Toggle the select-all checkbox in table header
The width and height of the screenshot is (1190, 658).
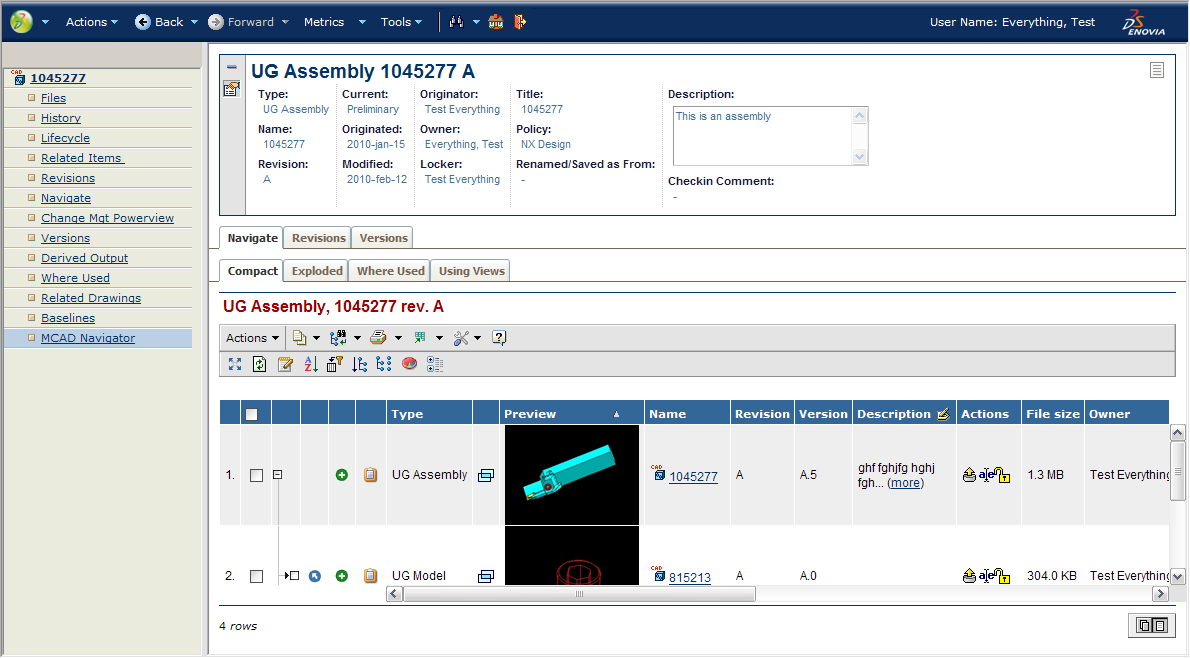tap(252, 414)
